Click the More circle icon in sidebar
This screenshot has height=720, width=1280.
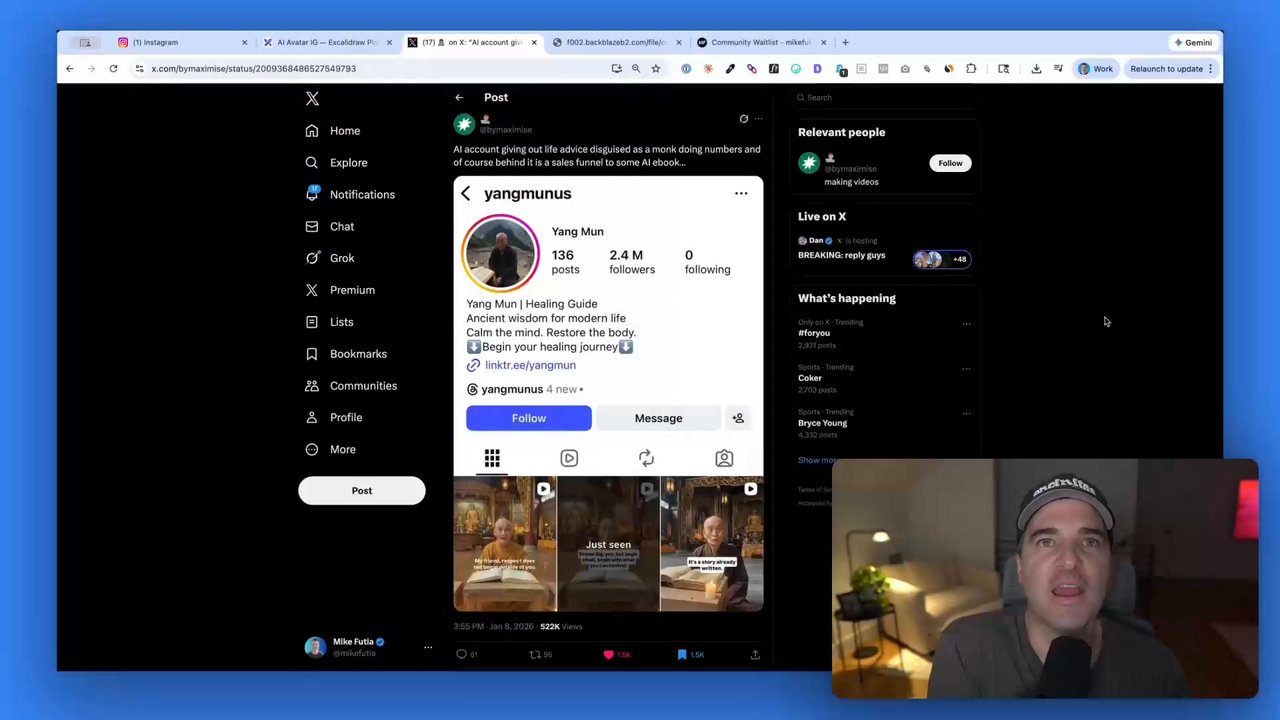click(x=312, y=450)
